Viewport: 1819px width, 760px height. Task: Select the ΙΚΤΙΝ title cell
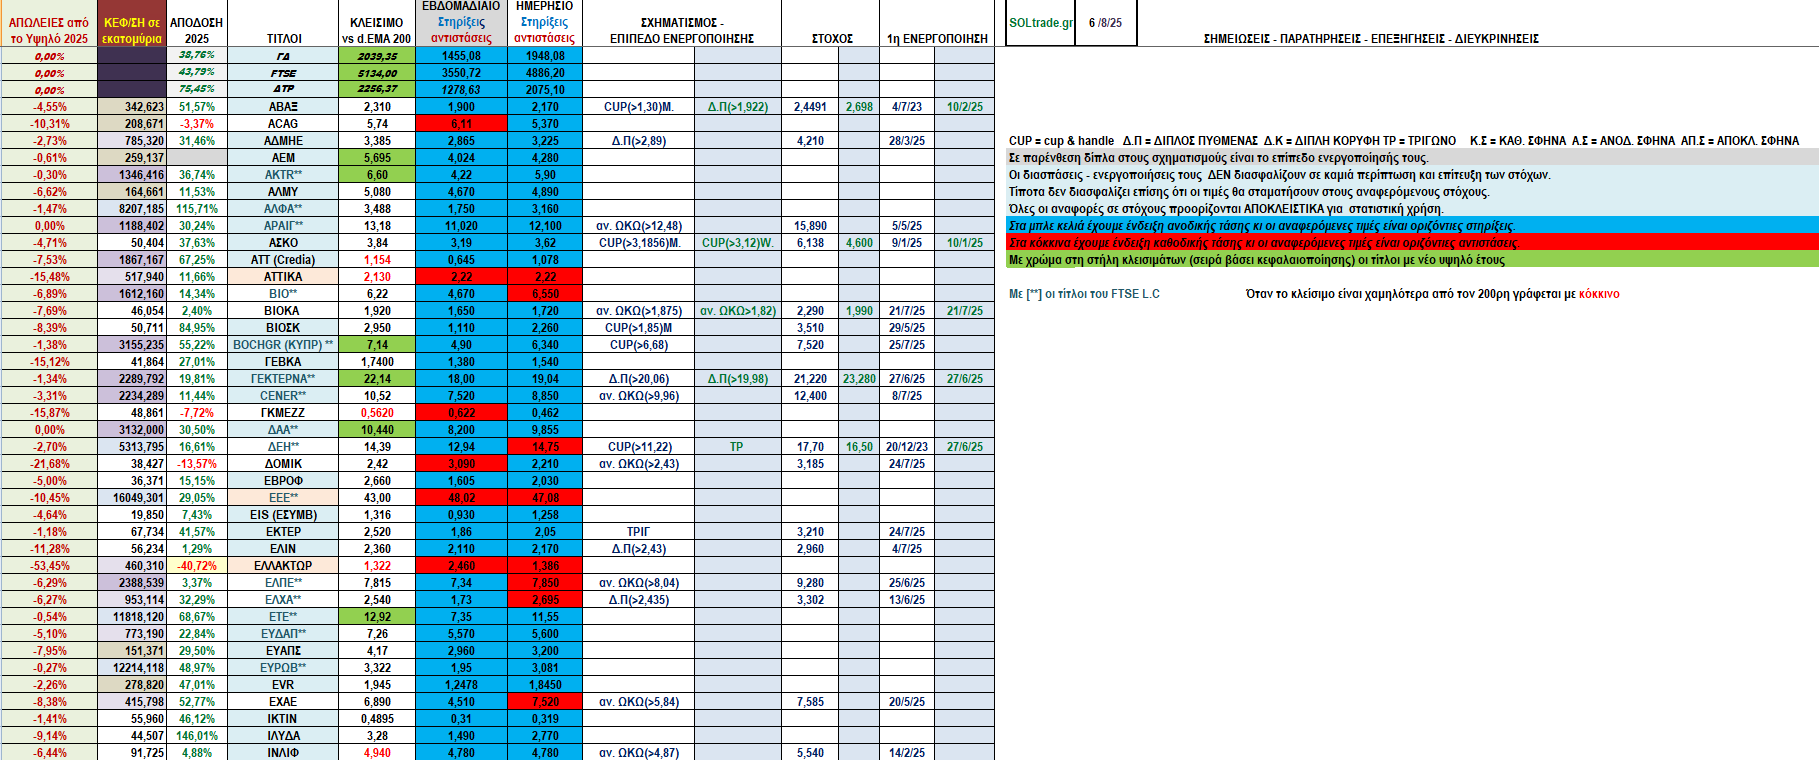pos(283,719)
